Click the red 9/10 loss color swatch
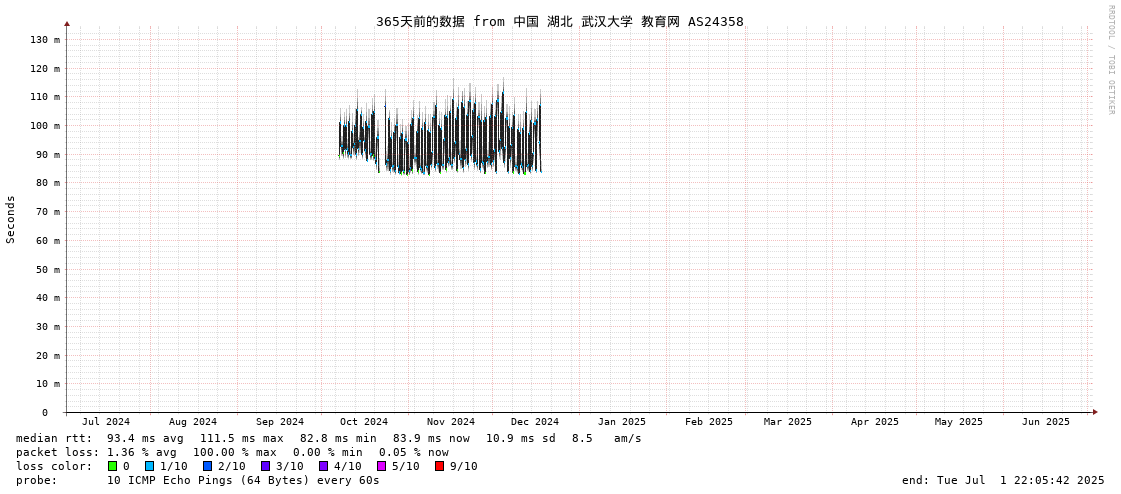 click(x=439, y=466)
